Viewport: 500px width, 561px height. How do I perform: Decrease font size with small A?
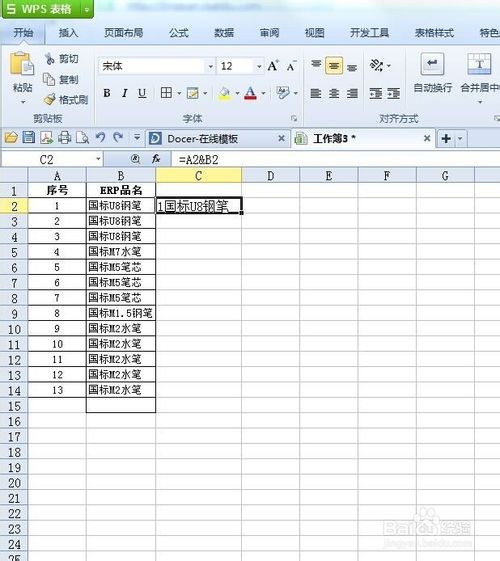click(x=291, y=66)
